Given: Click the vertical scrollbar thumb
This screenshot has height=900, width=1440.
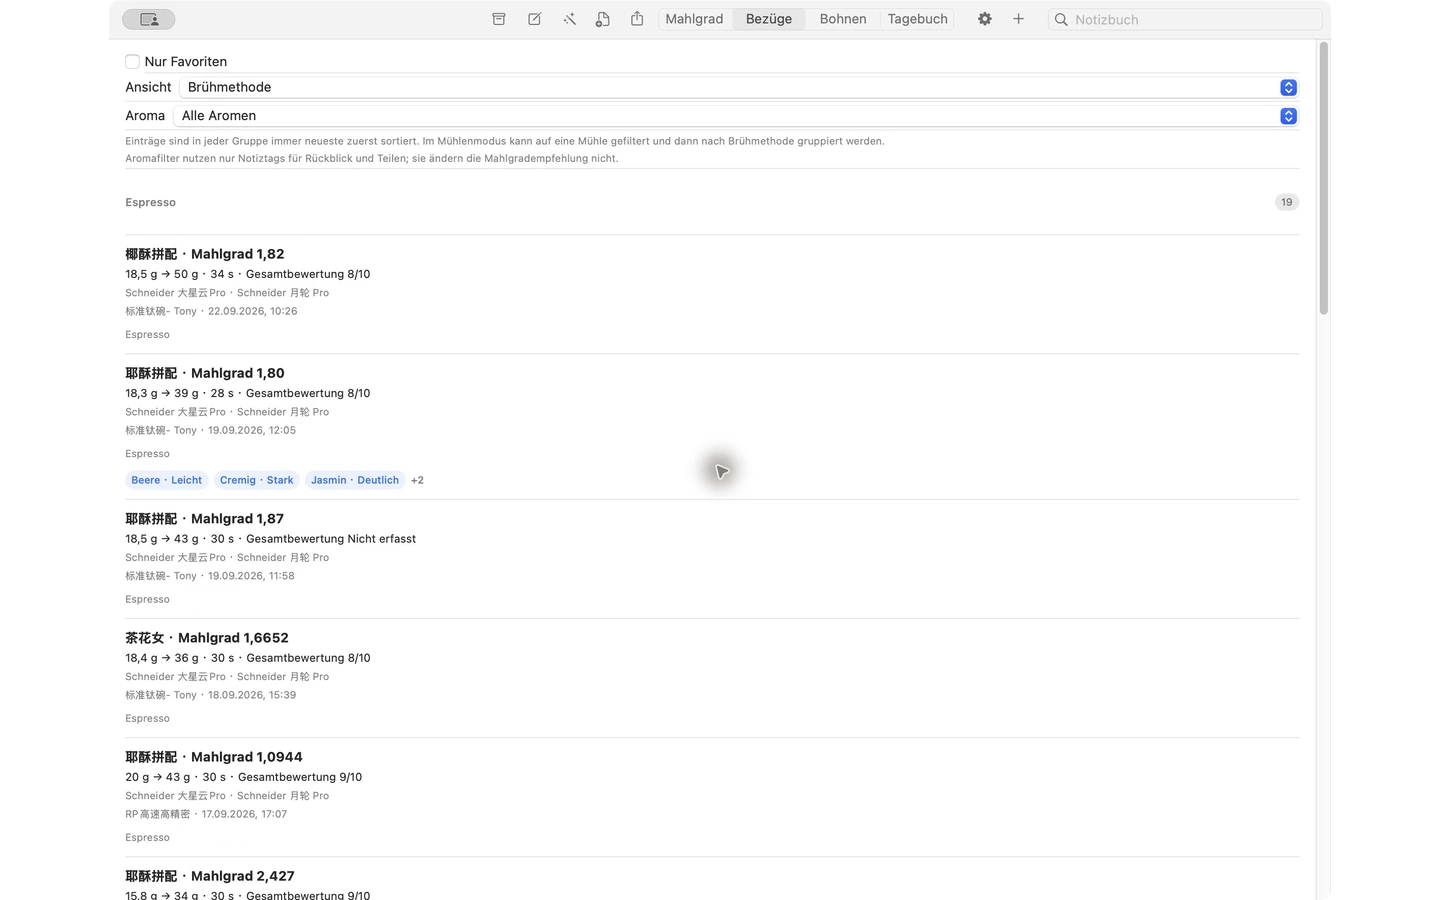Looking at the screenshot, I should [1324, 178].
